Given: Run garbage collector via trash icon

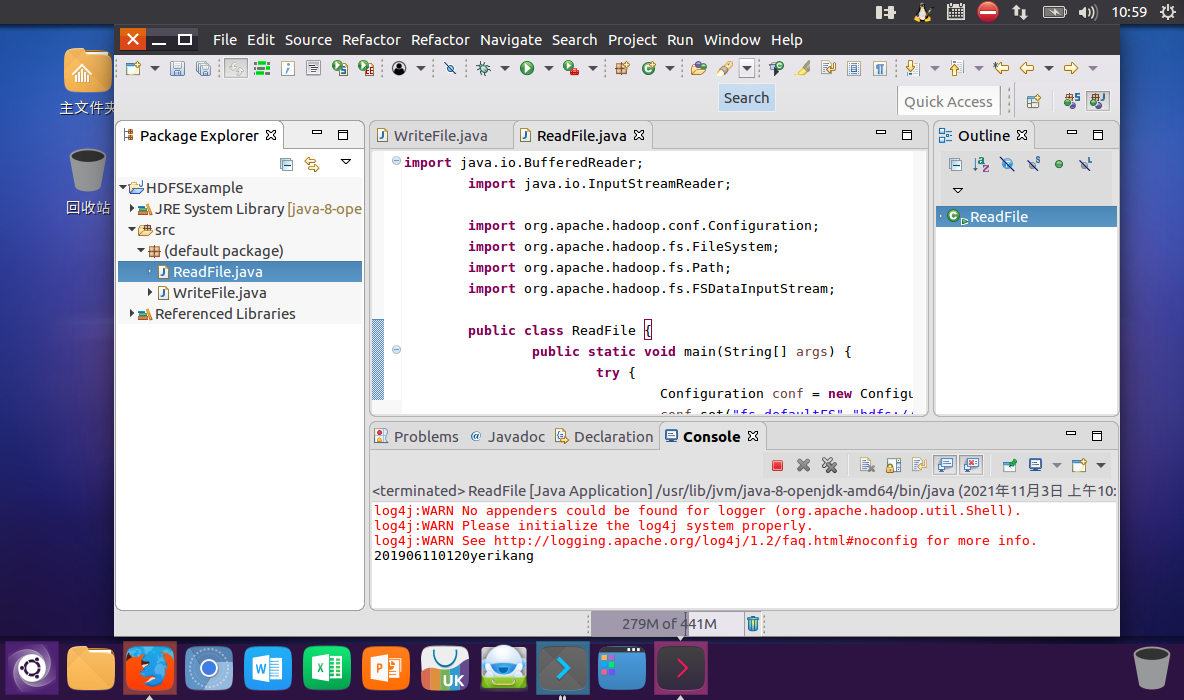Looking at the screenshot, I should click(x=753, y=624).
